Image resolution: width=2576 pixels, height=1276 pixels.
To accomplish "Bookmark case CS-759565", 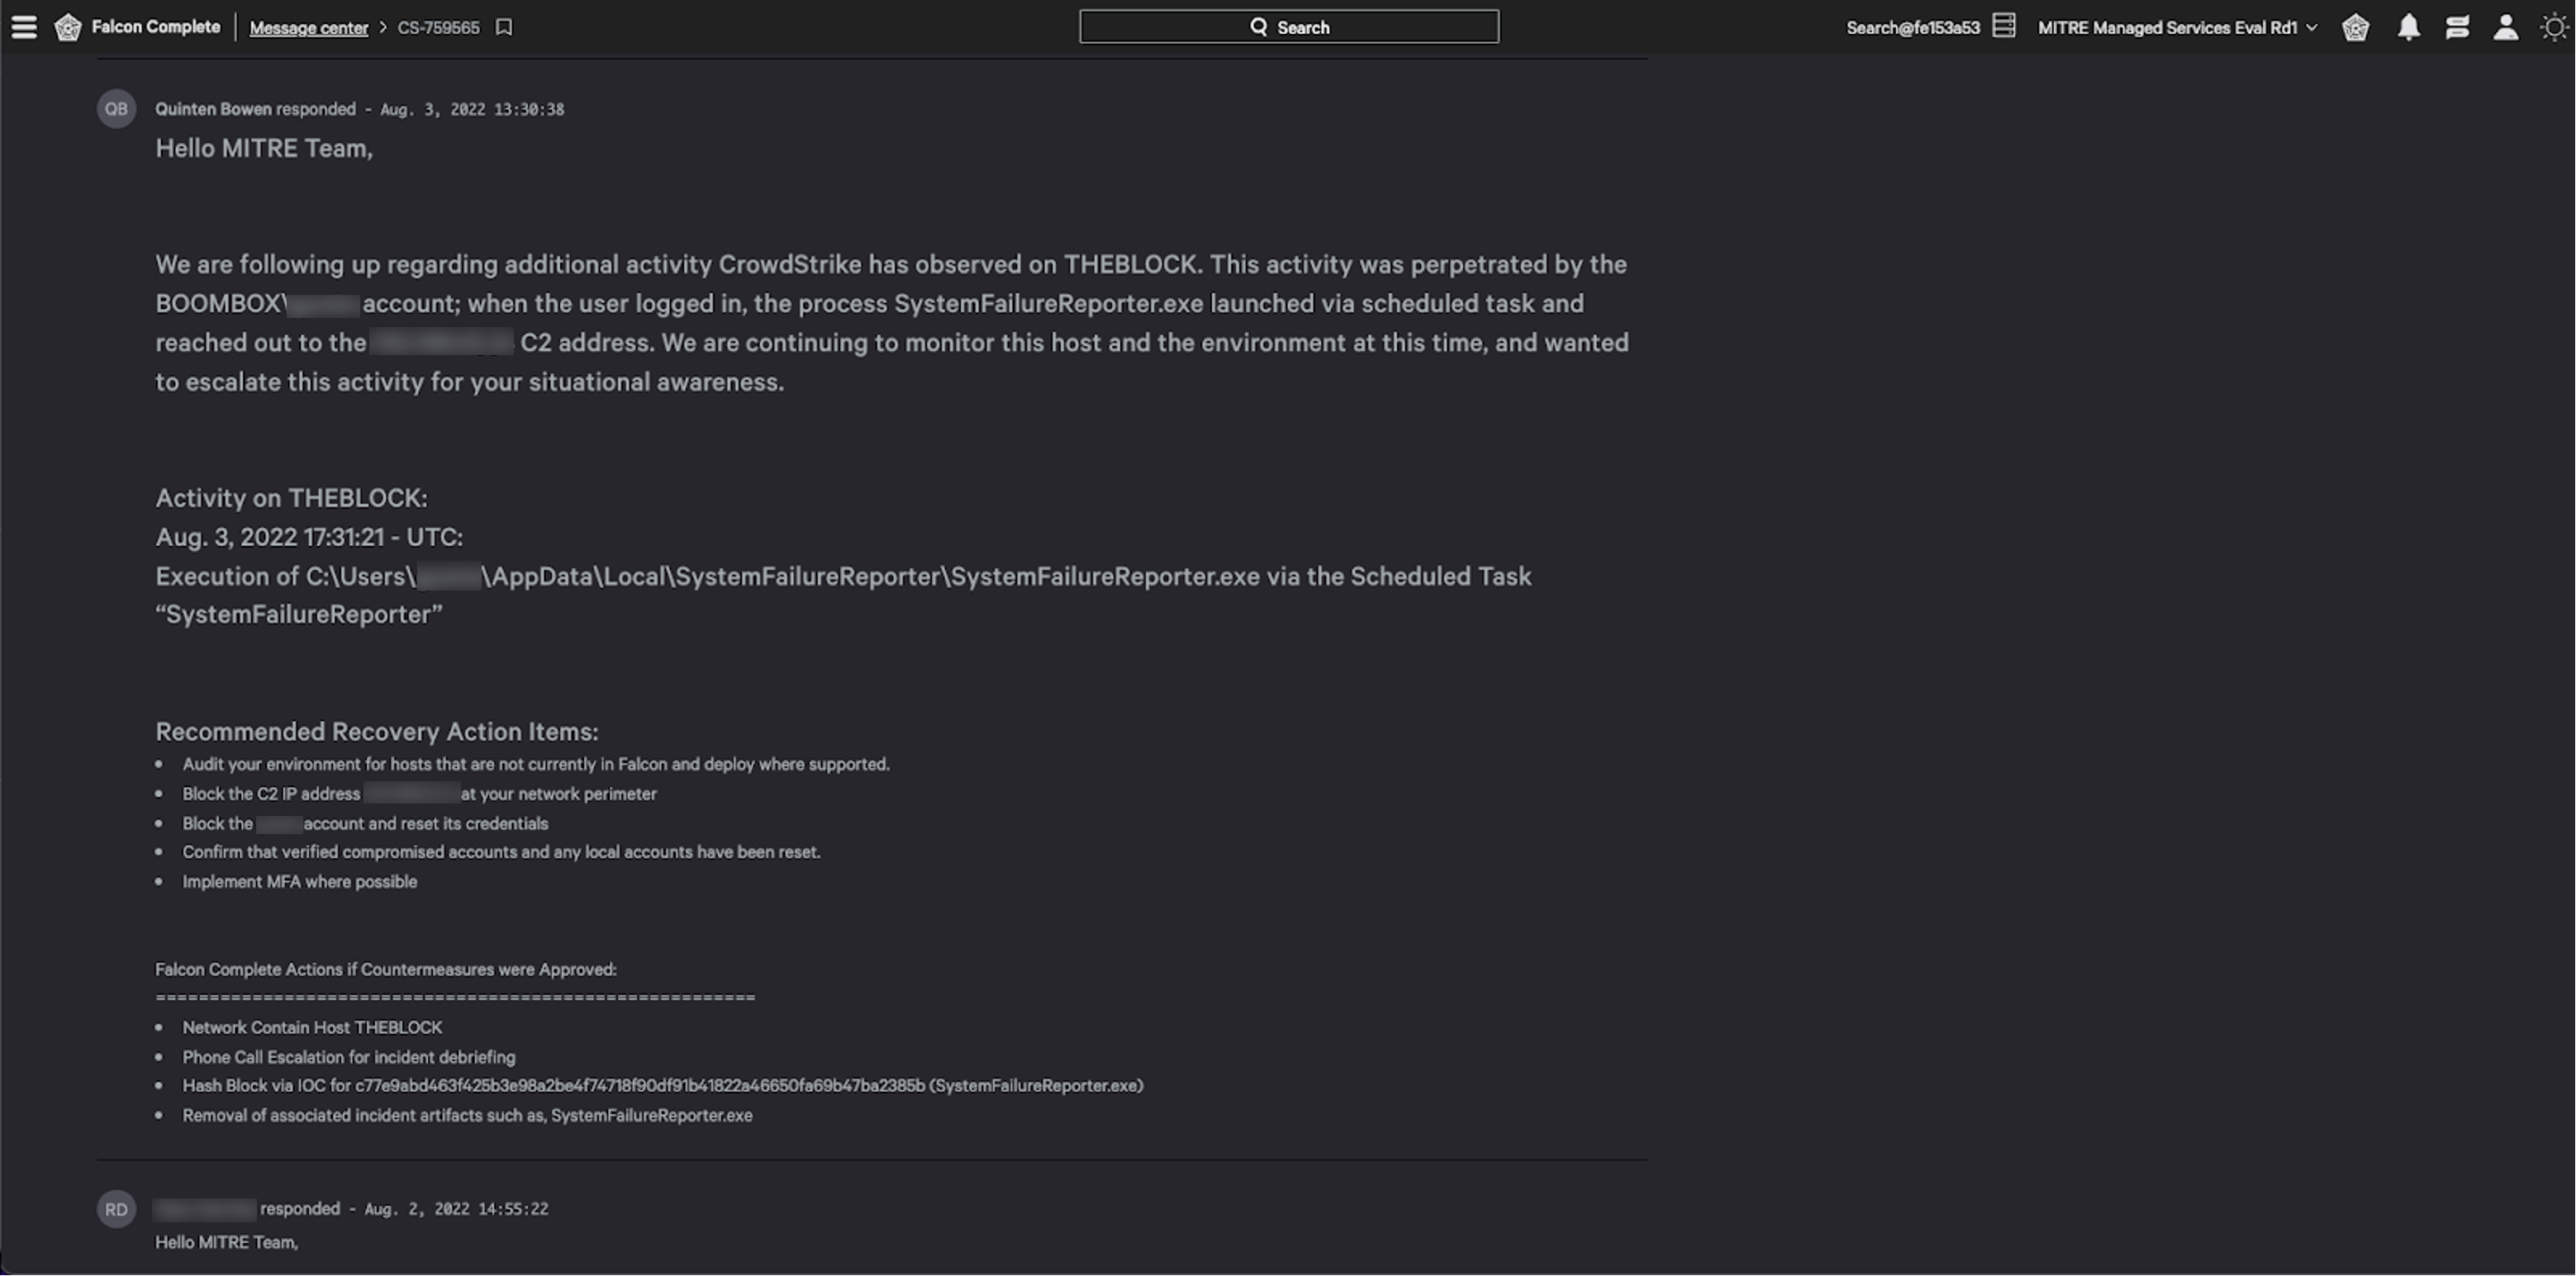I will click(504, 27).
